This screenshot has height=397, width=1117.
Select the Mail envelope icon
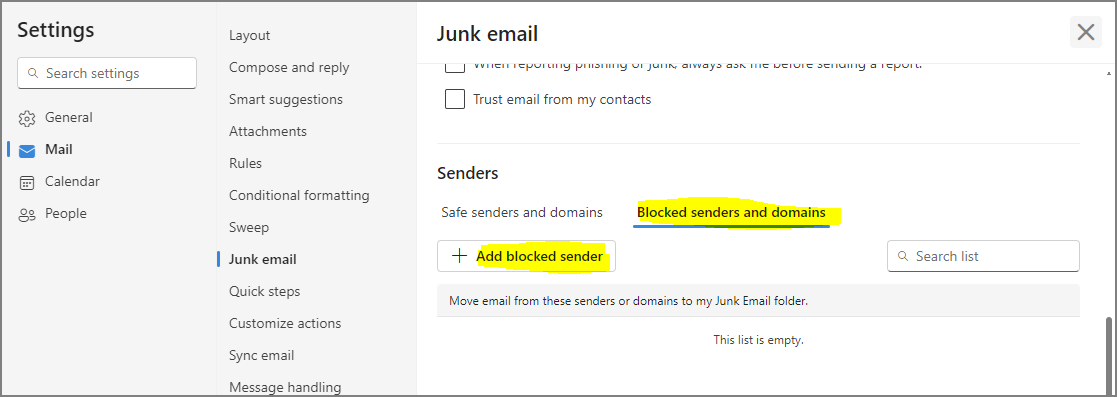point(27,150)
